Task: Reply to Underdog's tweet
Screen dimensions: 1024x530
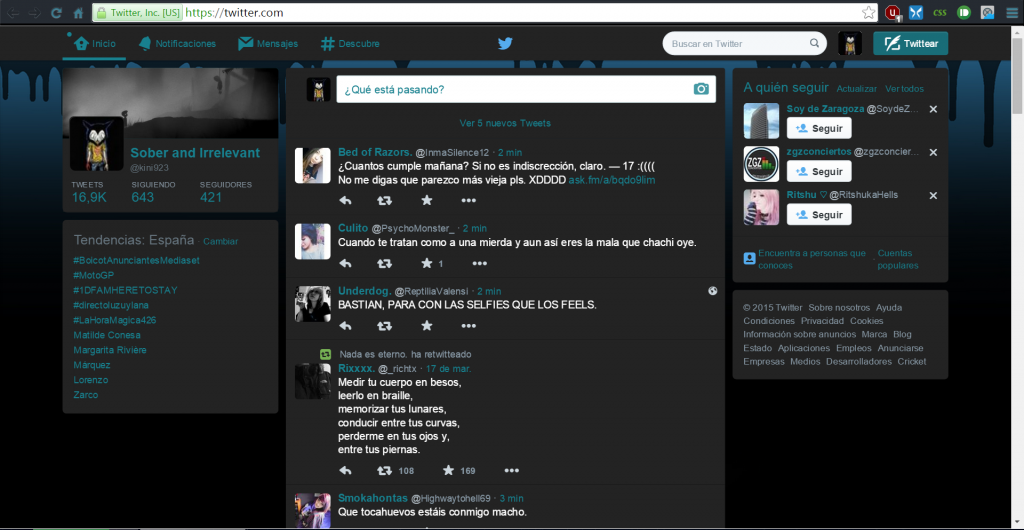Action: pos(345,326)
